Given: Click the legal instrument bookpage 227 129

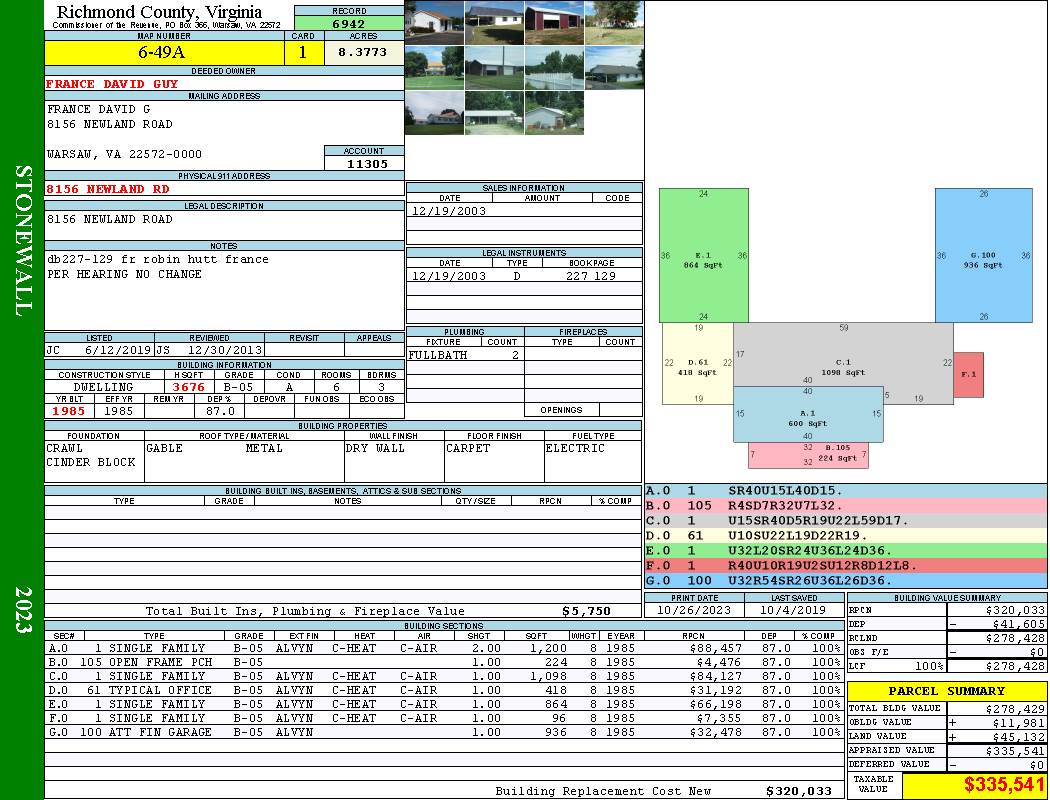Looking at the screenshot, I should click(591, 276).
